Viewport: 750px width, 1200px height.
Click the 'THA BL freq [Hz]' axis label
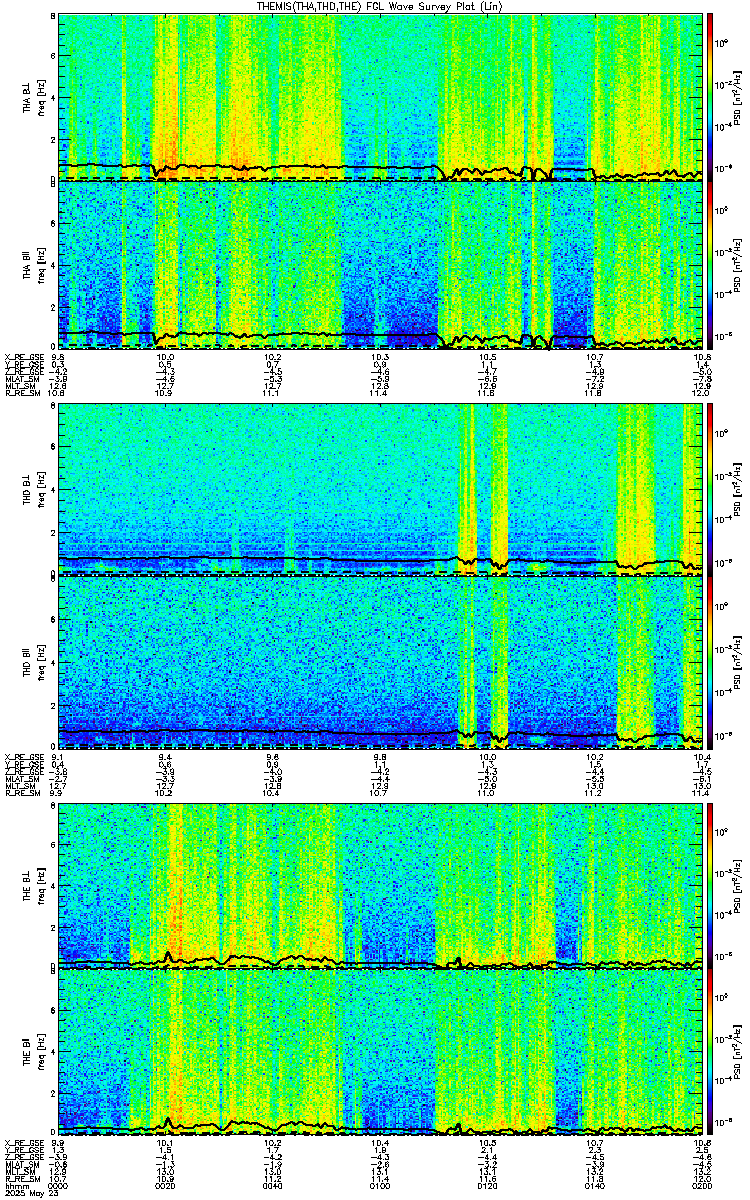click(x=34, y=96)
